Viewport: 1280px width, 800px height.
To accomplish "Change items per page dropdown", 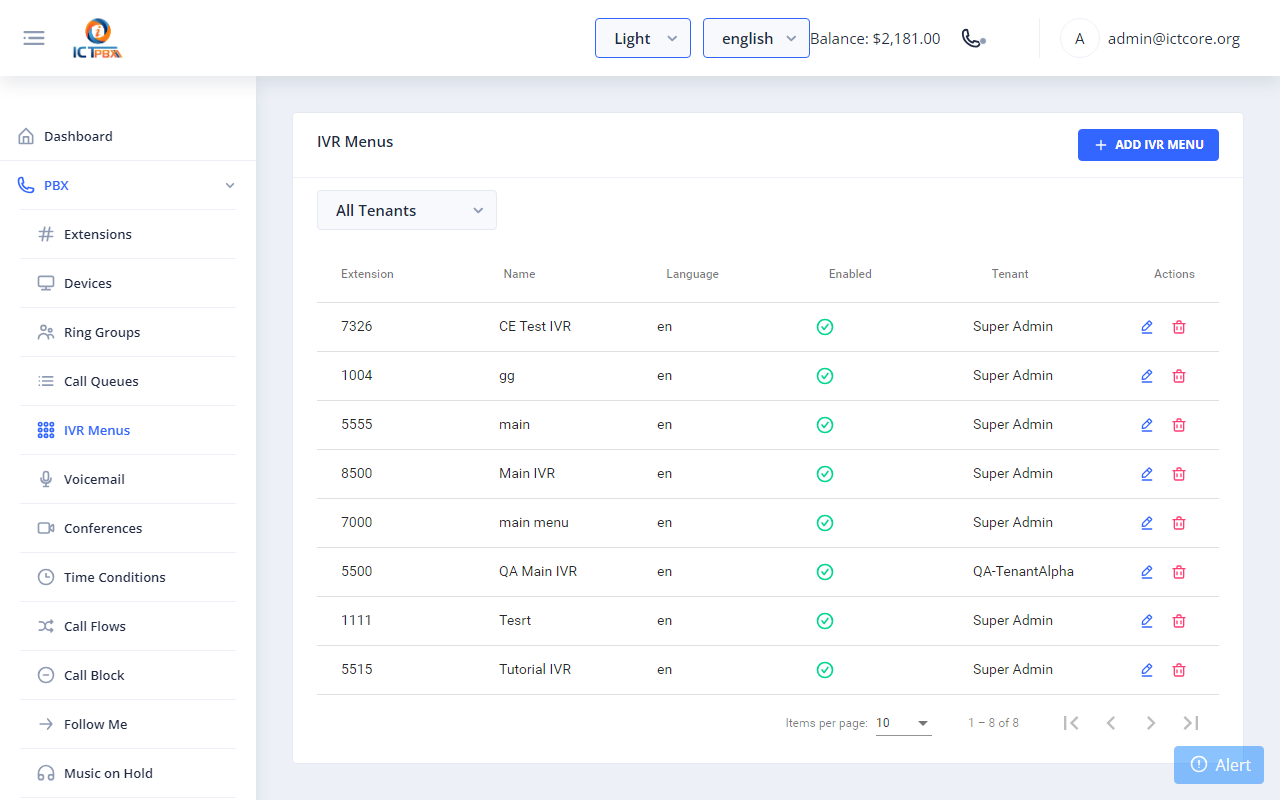I will pos(903,723).
